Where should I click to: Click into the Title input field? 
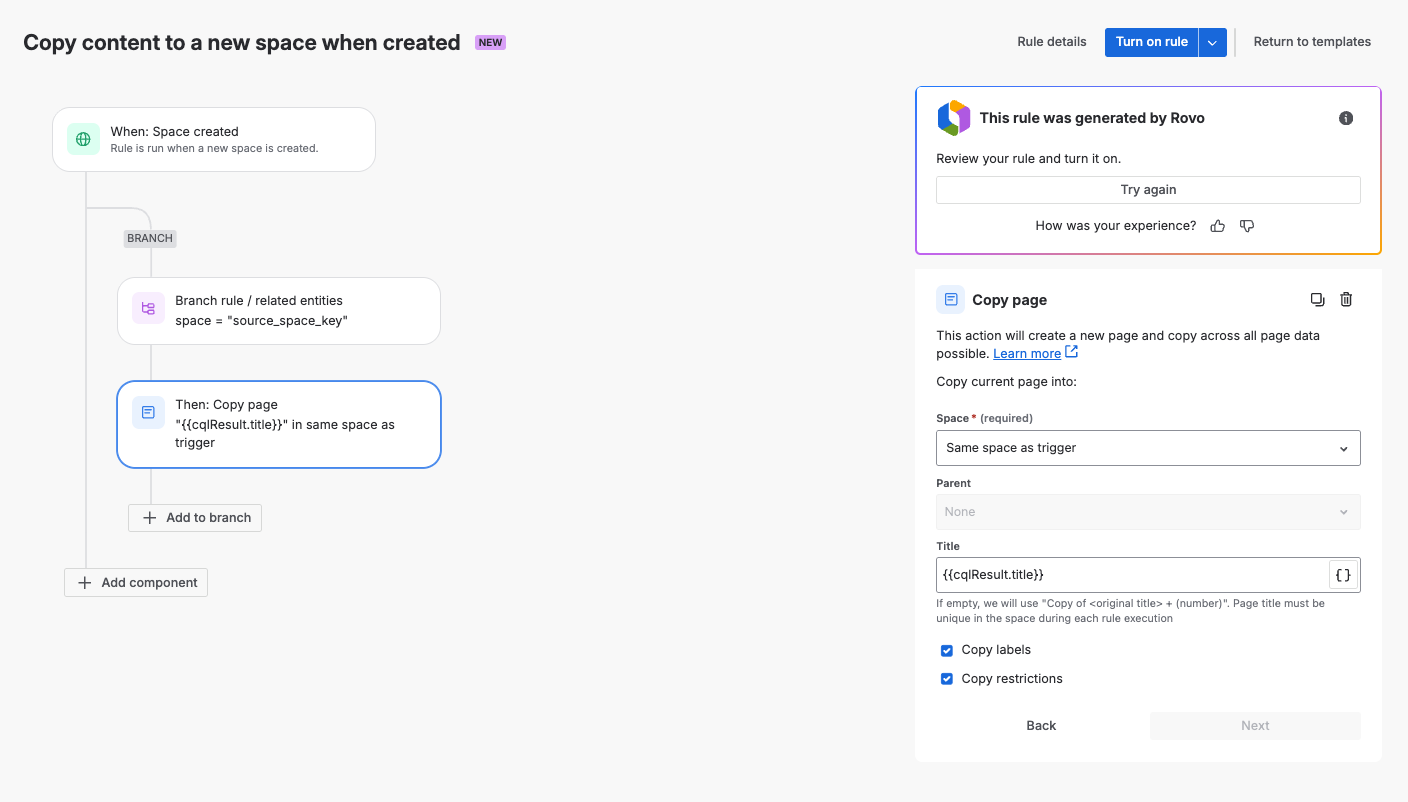point(1131,575)
